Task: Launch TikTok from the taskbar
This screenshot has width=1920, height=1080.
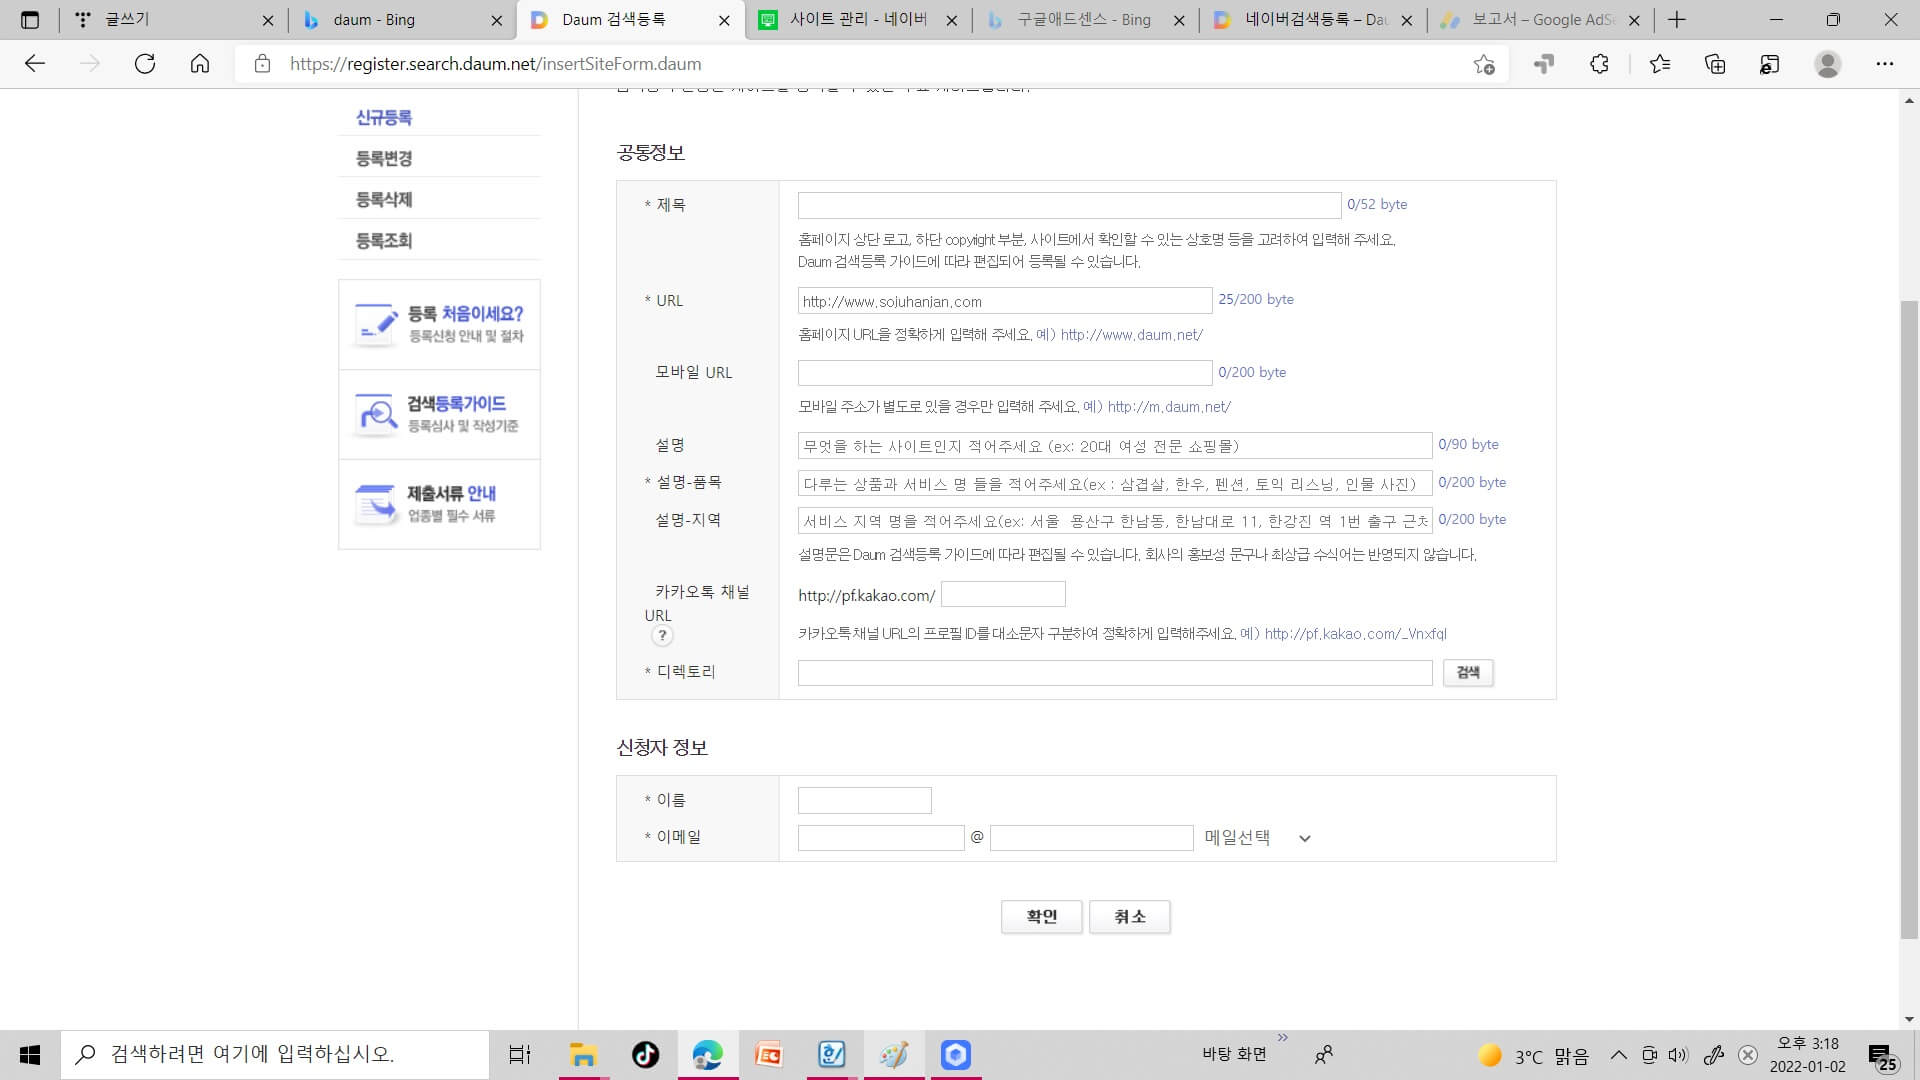Action: 645,1054
